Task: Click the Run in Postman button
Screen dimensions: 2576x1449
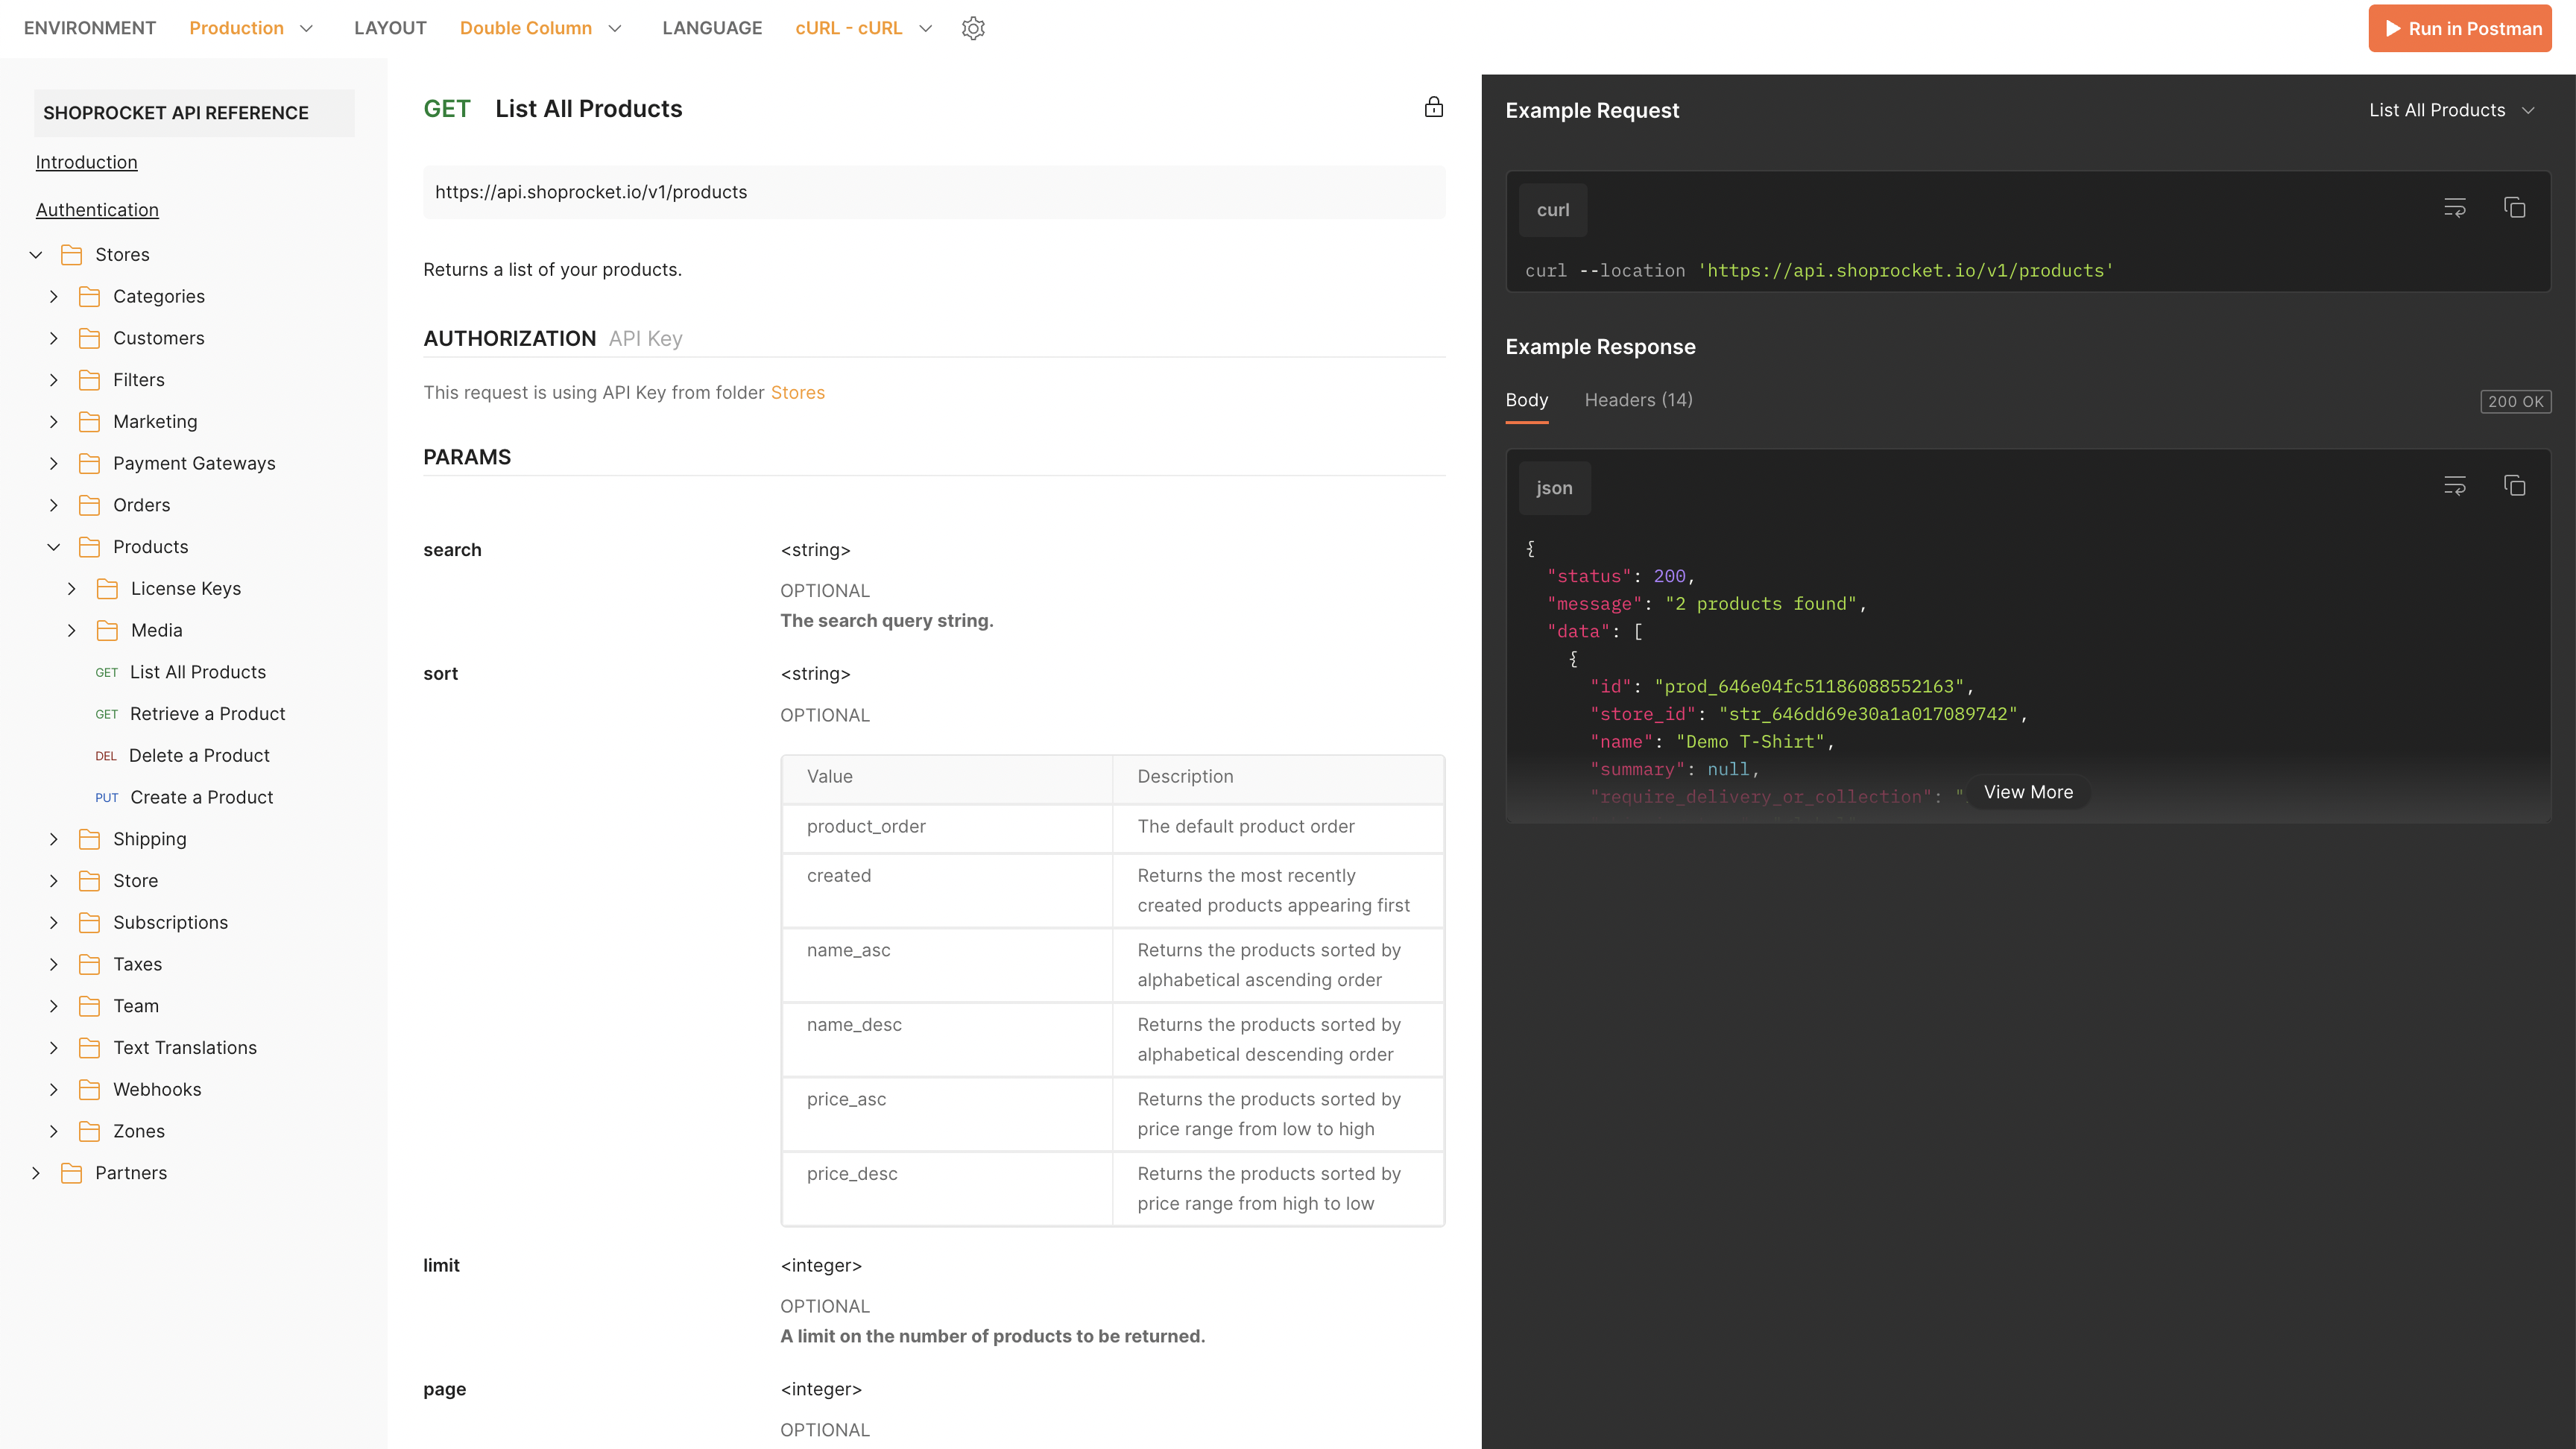Action: 2459,28
